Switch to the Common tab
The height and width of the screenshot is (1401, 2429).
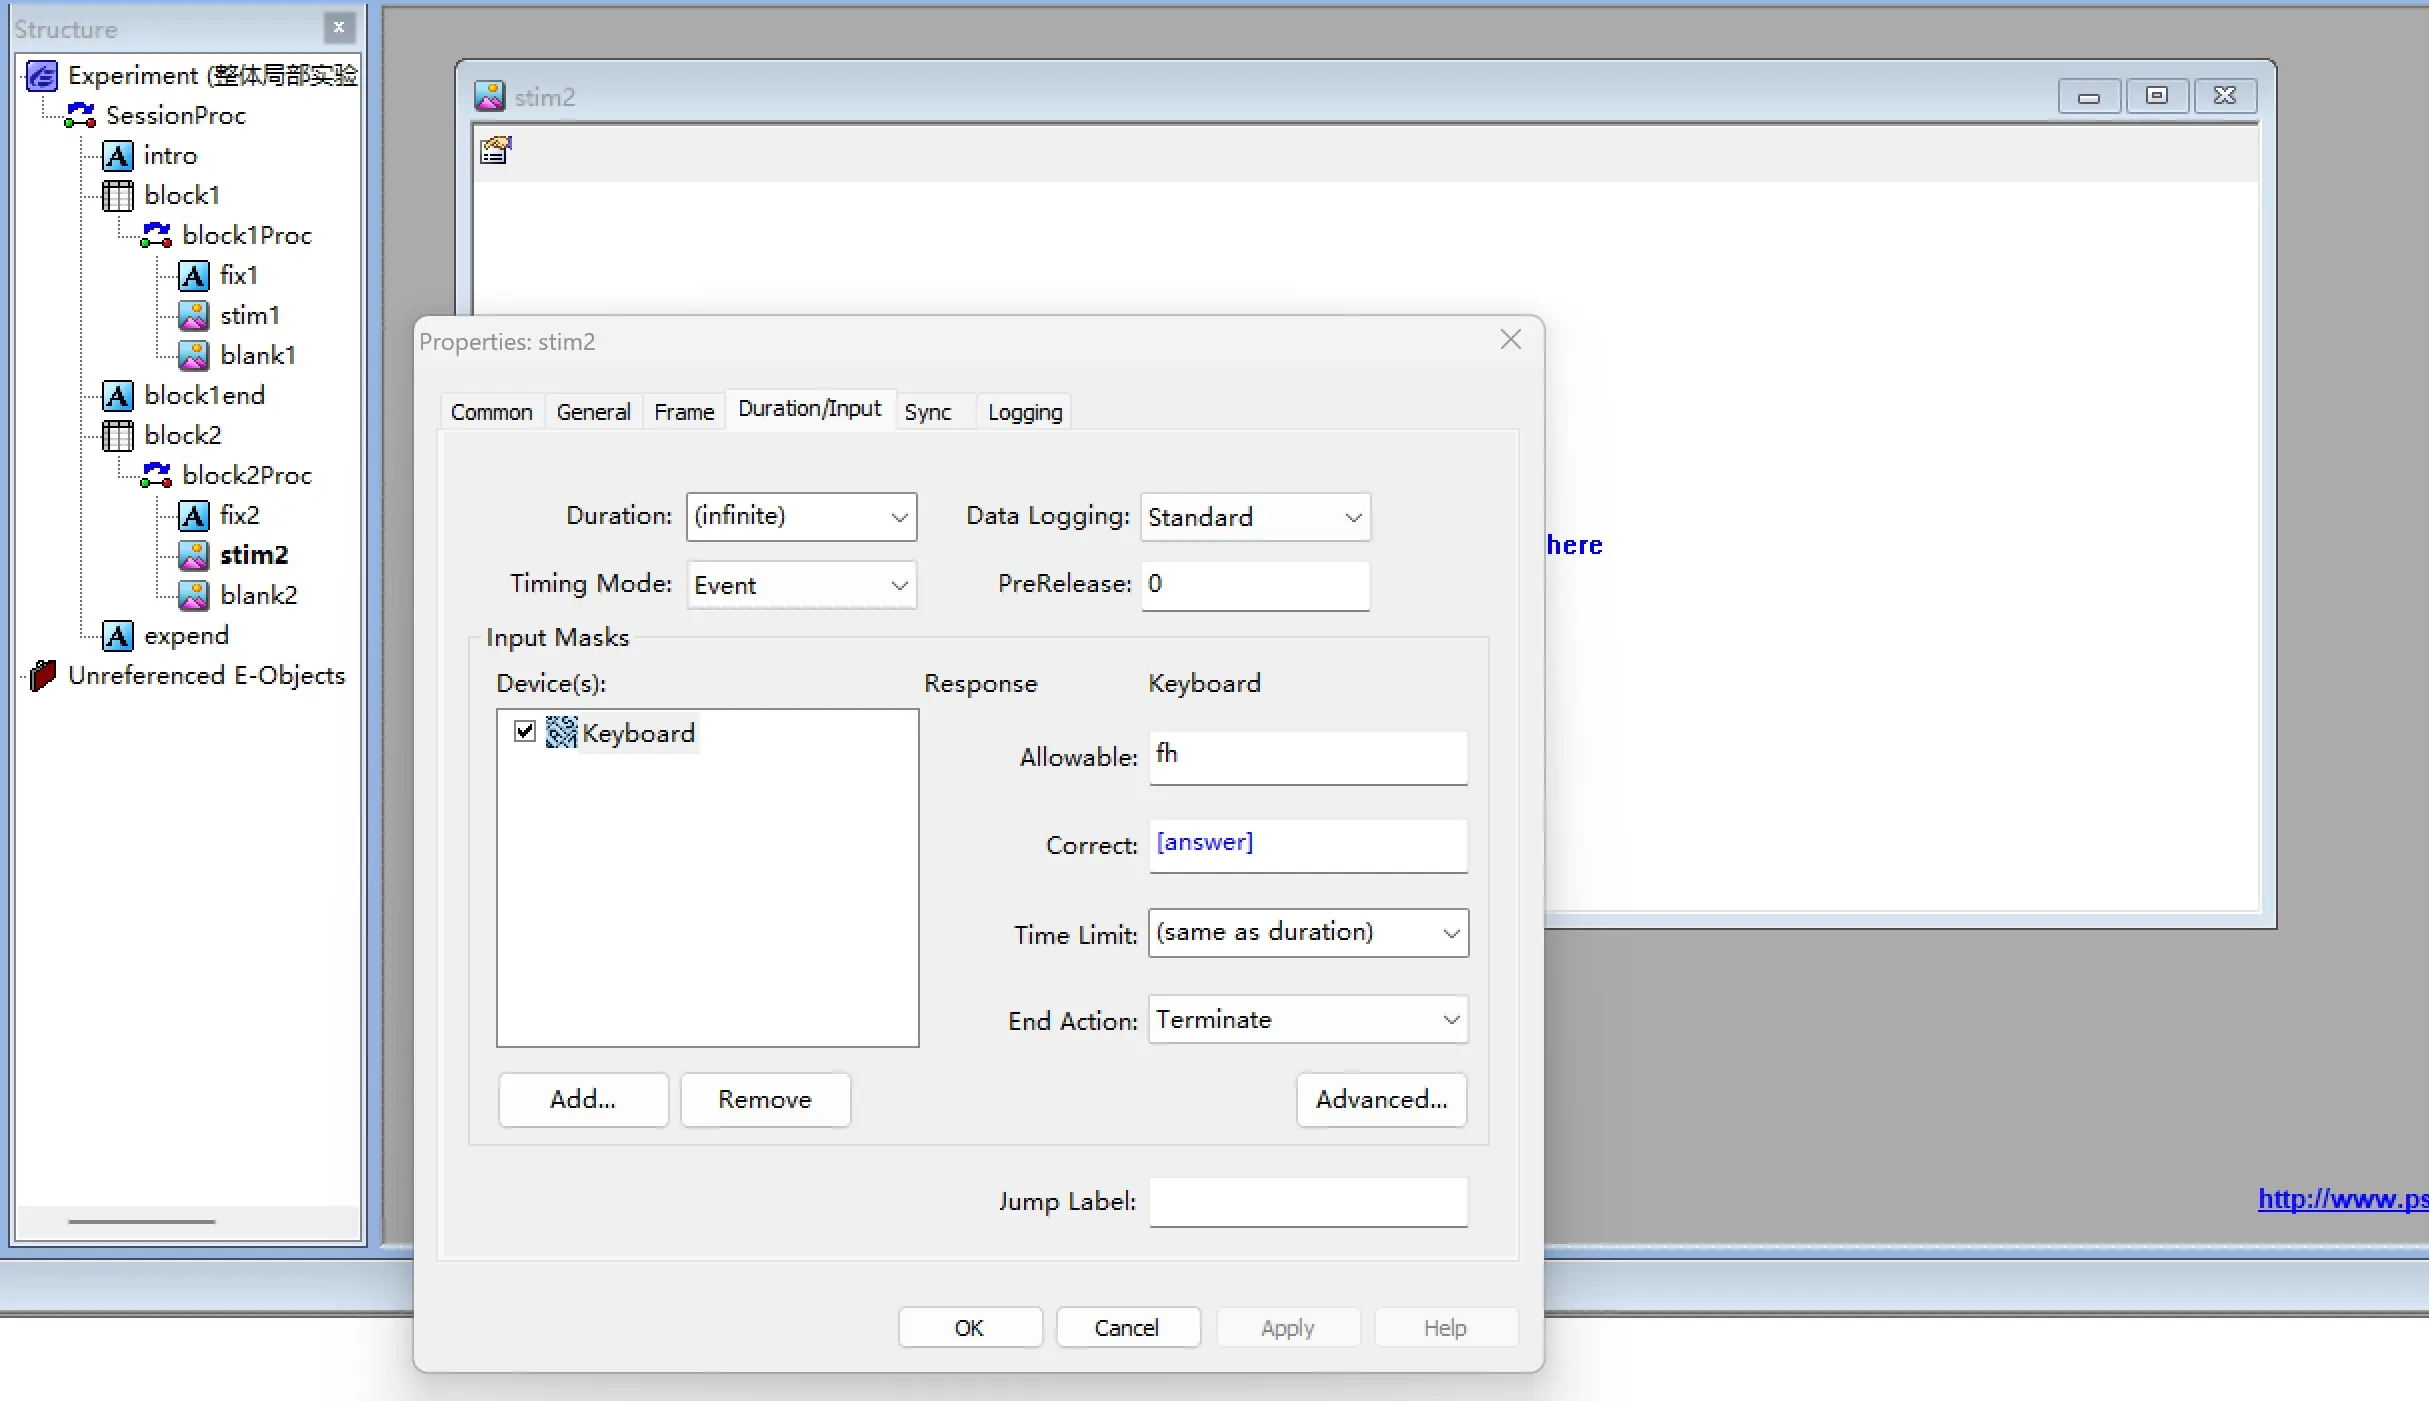click(492, 412)
